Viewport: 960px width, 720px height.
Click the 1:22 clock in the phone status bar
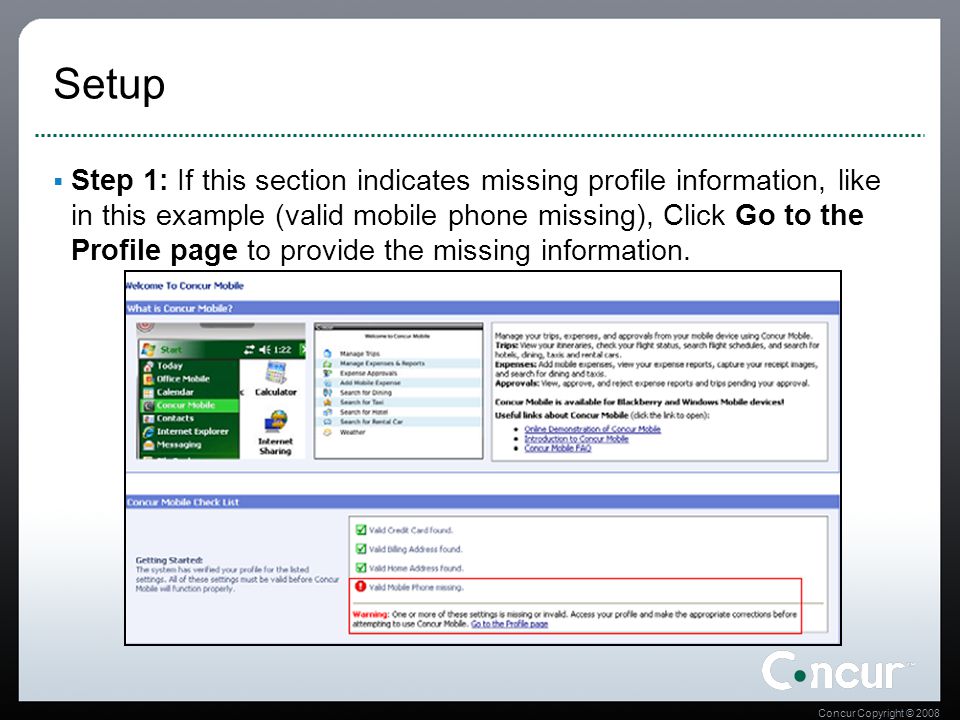point(282,350)
